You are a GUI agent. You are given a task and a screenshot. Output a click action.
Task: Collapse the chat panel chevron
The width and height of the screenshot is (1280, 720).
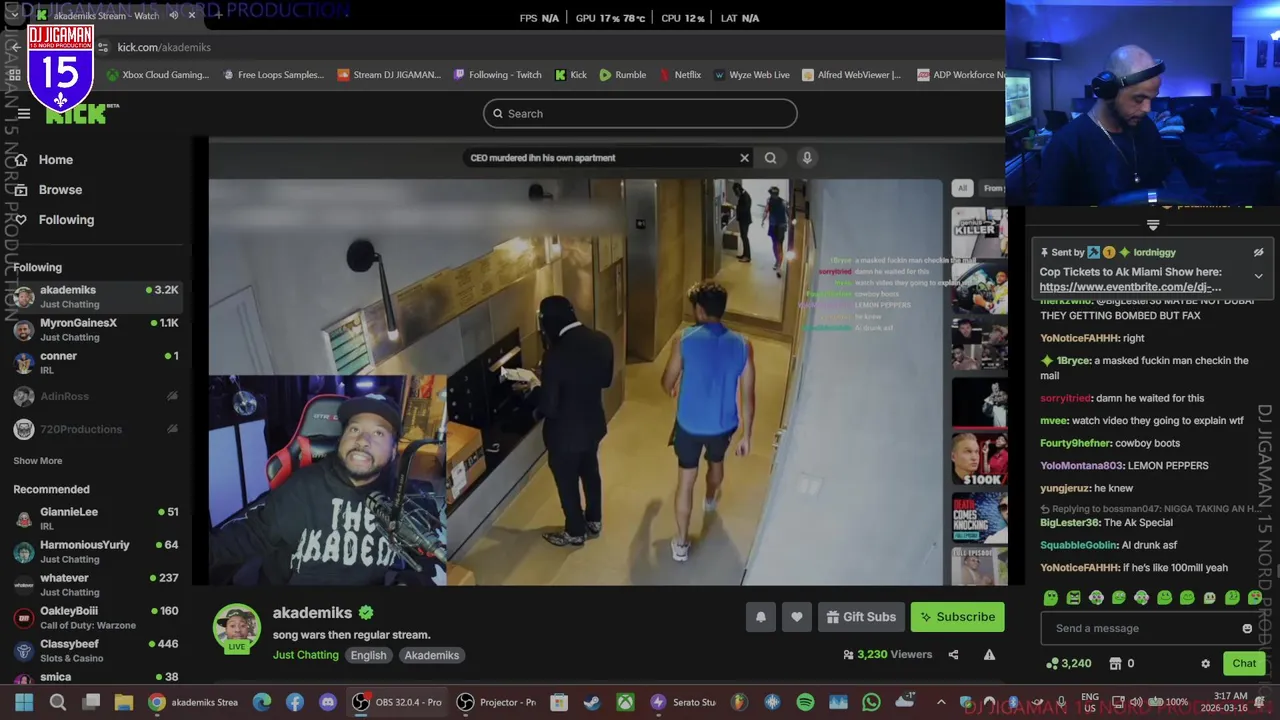tap(1153, 226)
